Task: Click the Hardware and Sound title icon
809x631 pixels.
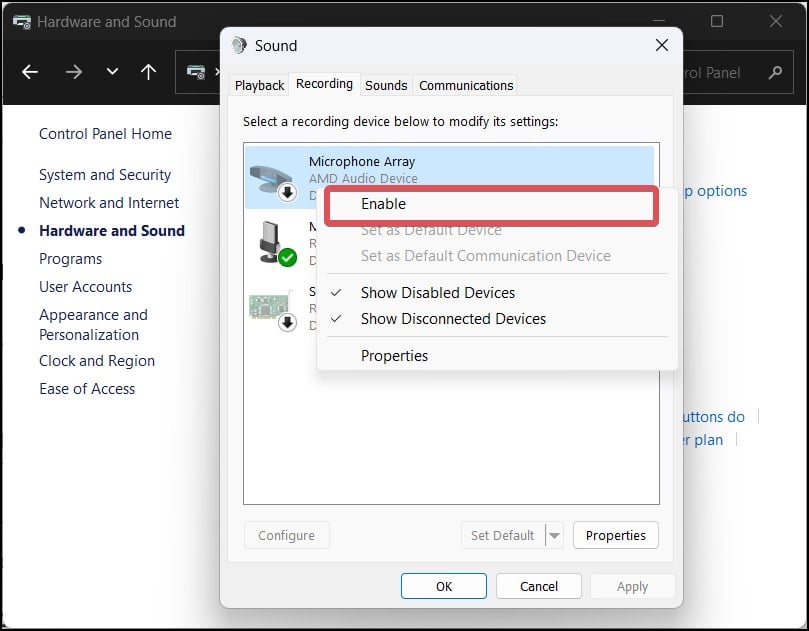Action: [x=22, y=22]
